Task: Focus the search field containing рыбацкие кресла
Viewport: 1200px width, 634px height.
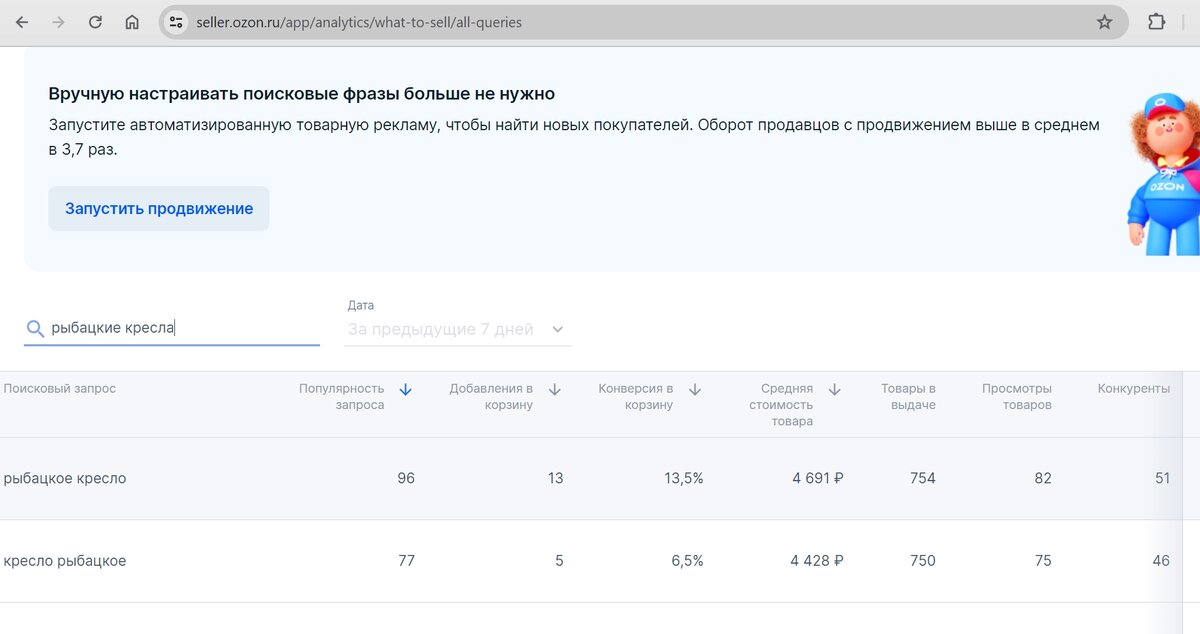Action: point(172,328)
